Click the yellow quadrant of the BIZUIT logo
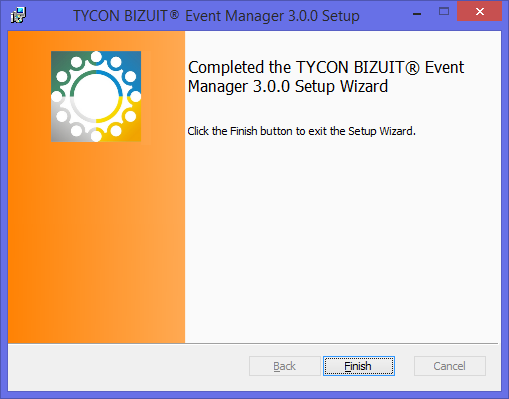 [128, 128]
